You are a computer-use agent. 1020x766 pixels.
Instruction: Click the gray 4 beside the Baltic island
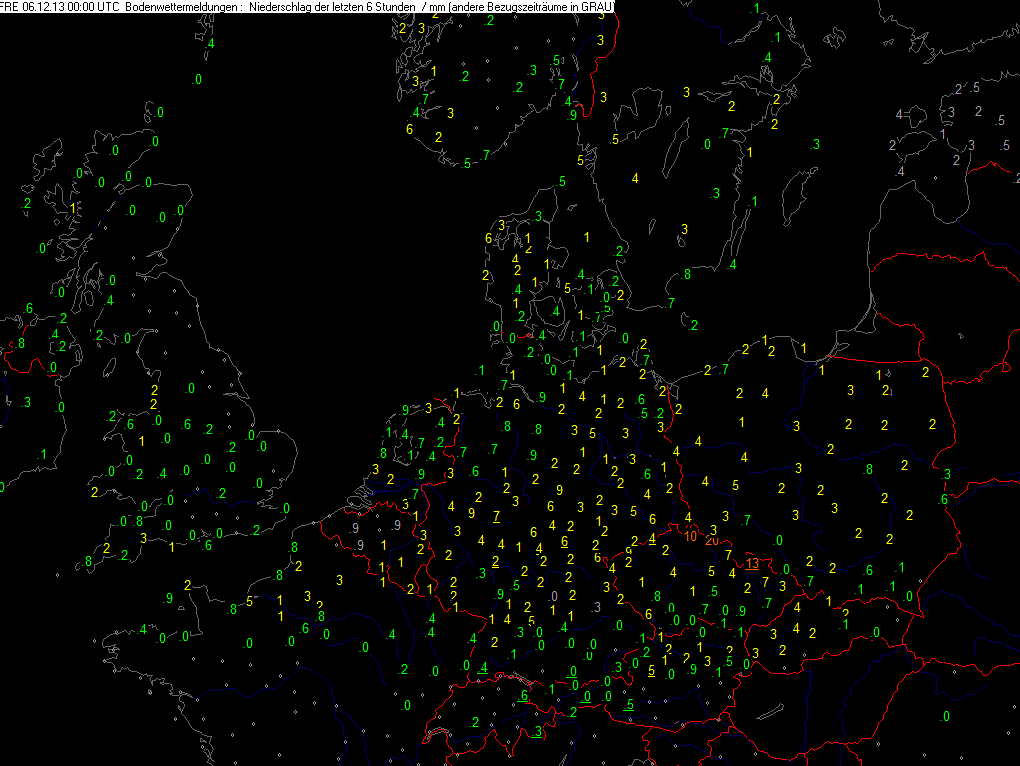pos(898,114)
